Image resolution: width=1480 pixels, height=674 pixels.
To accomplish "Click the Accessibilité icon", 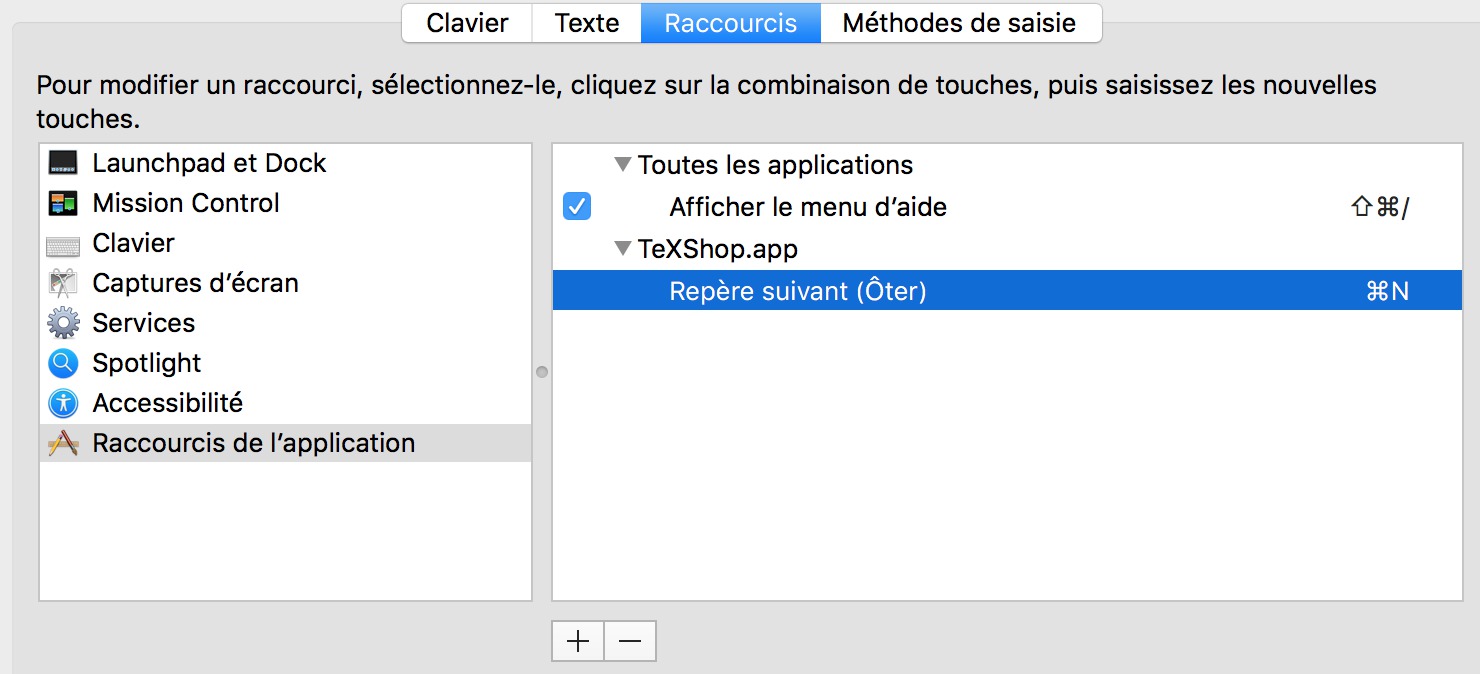I will coord(63,403).
